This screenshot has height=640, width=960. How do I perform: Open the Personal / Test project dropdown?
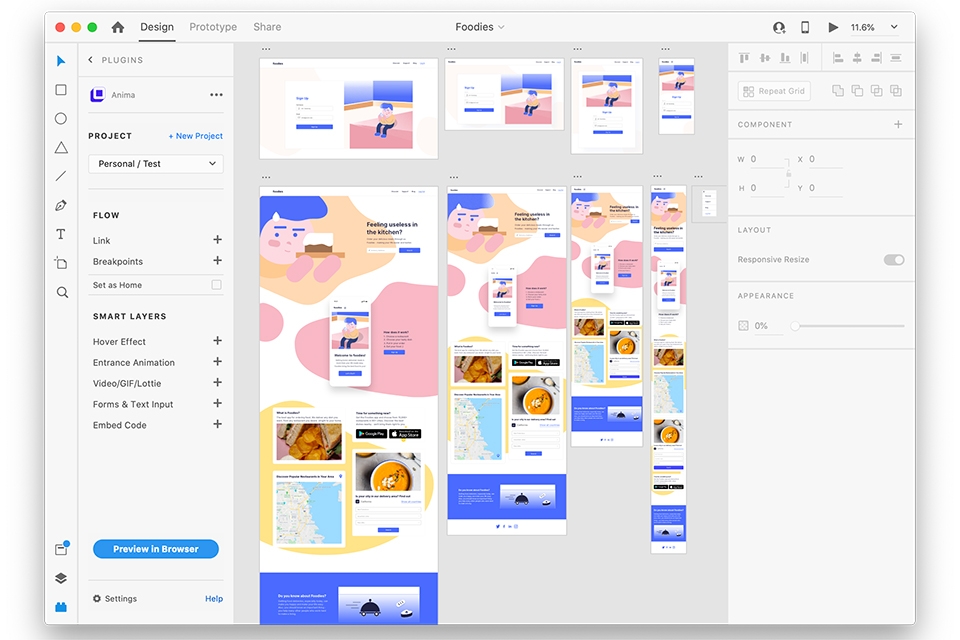(156, 164)
